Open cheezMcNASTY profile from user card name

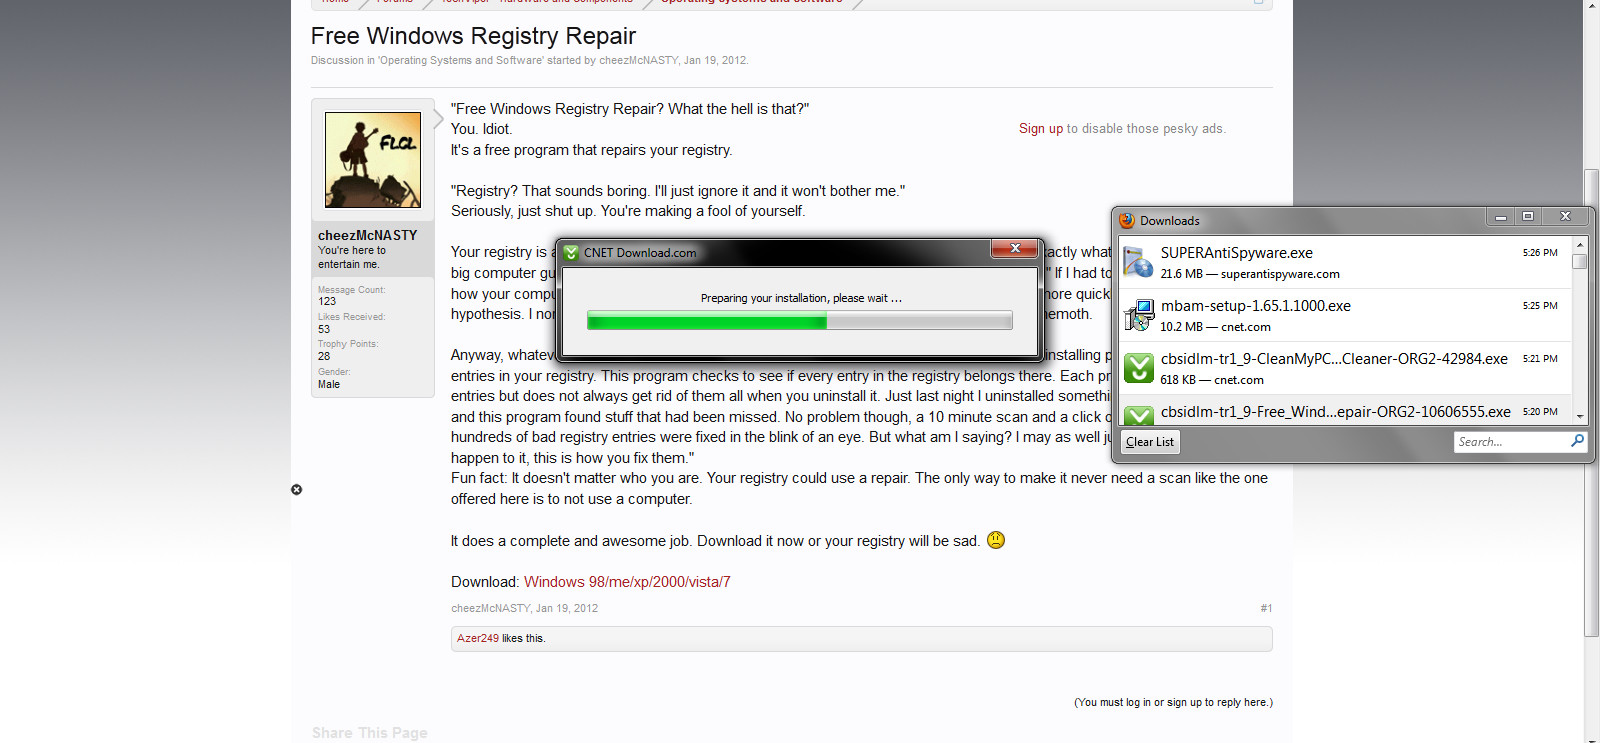click(x=368, y=235)
